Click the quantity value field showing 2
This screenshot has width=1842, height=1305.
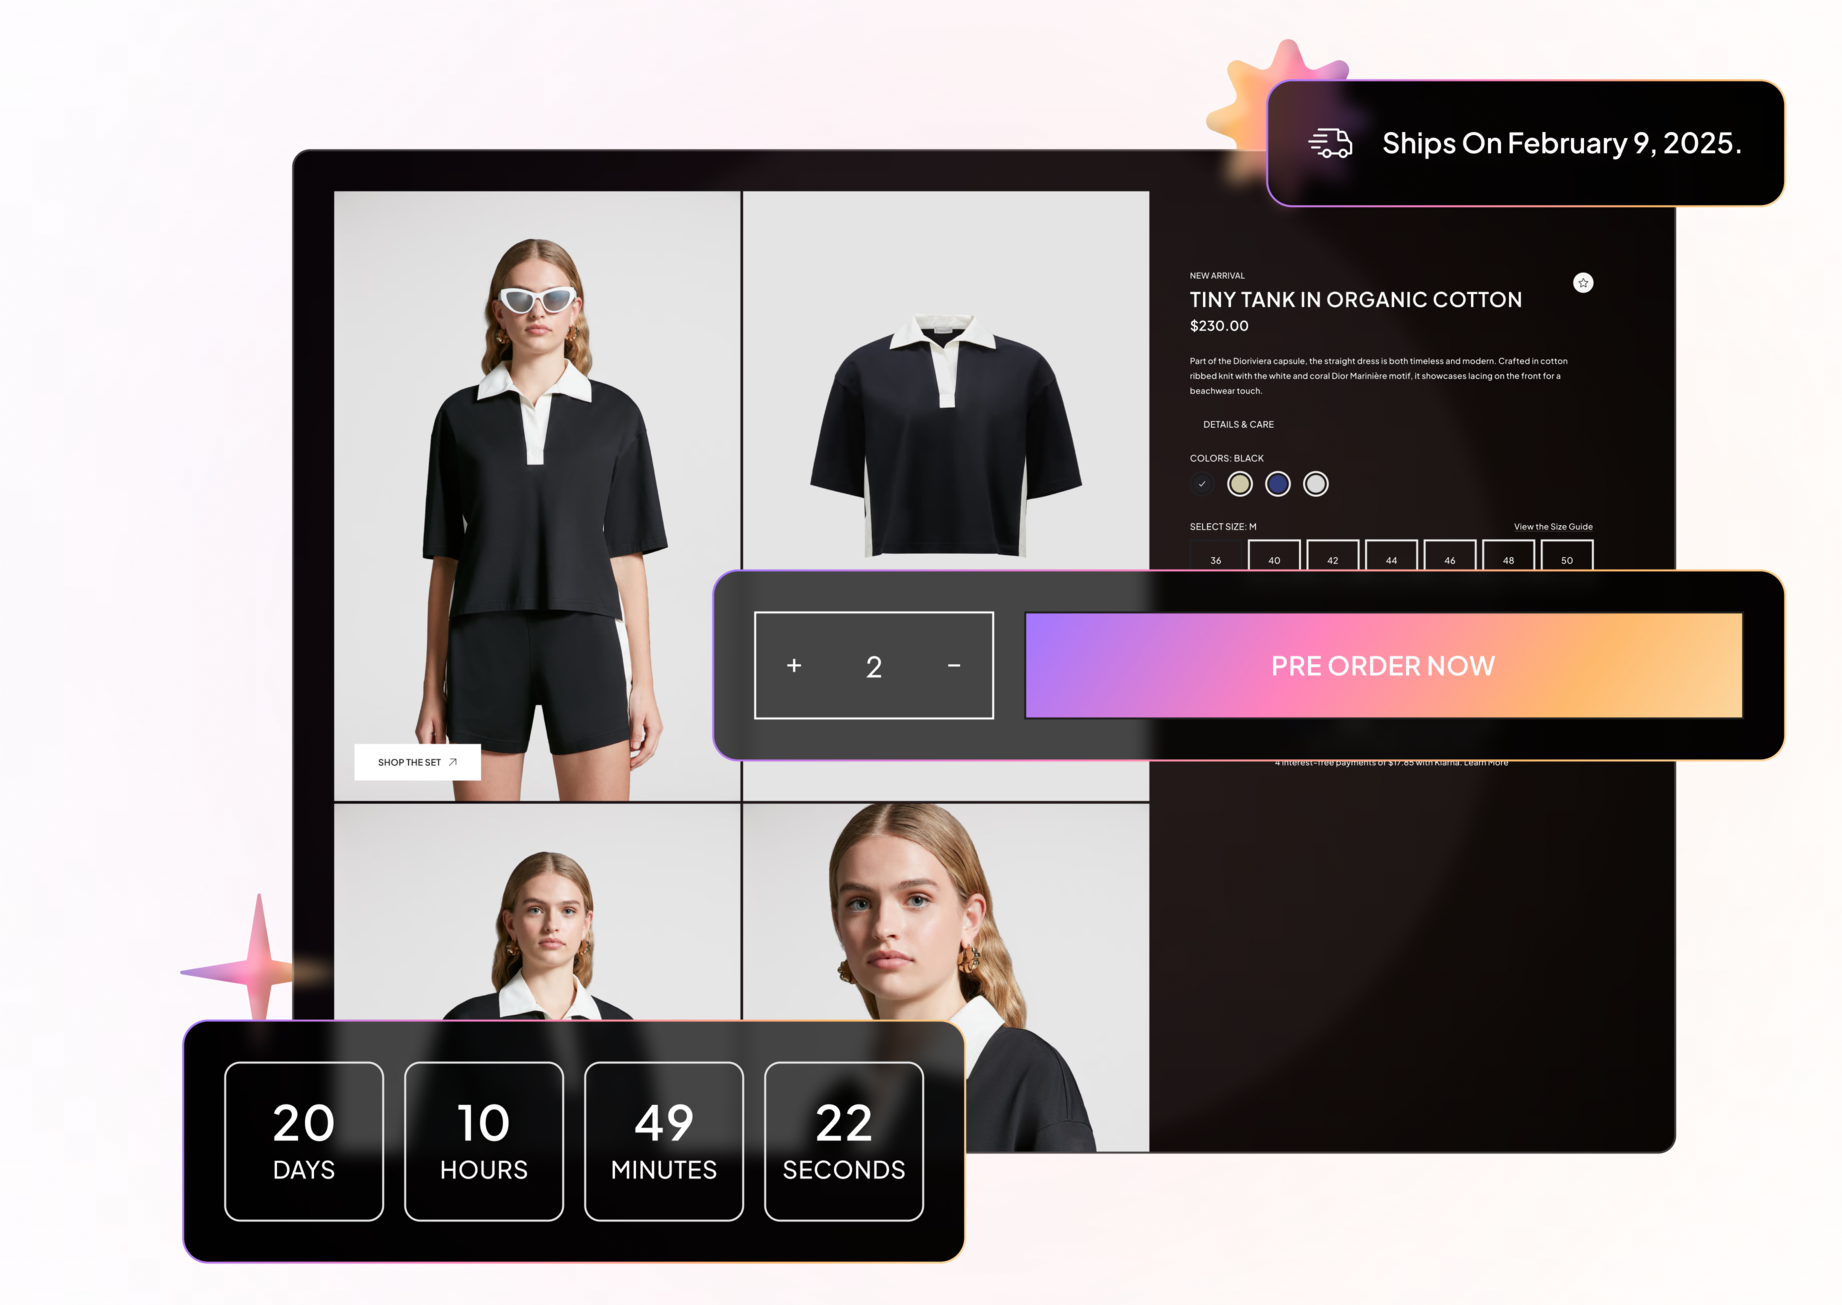click(874, 667)
